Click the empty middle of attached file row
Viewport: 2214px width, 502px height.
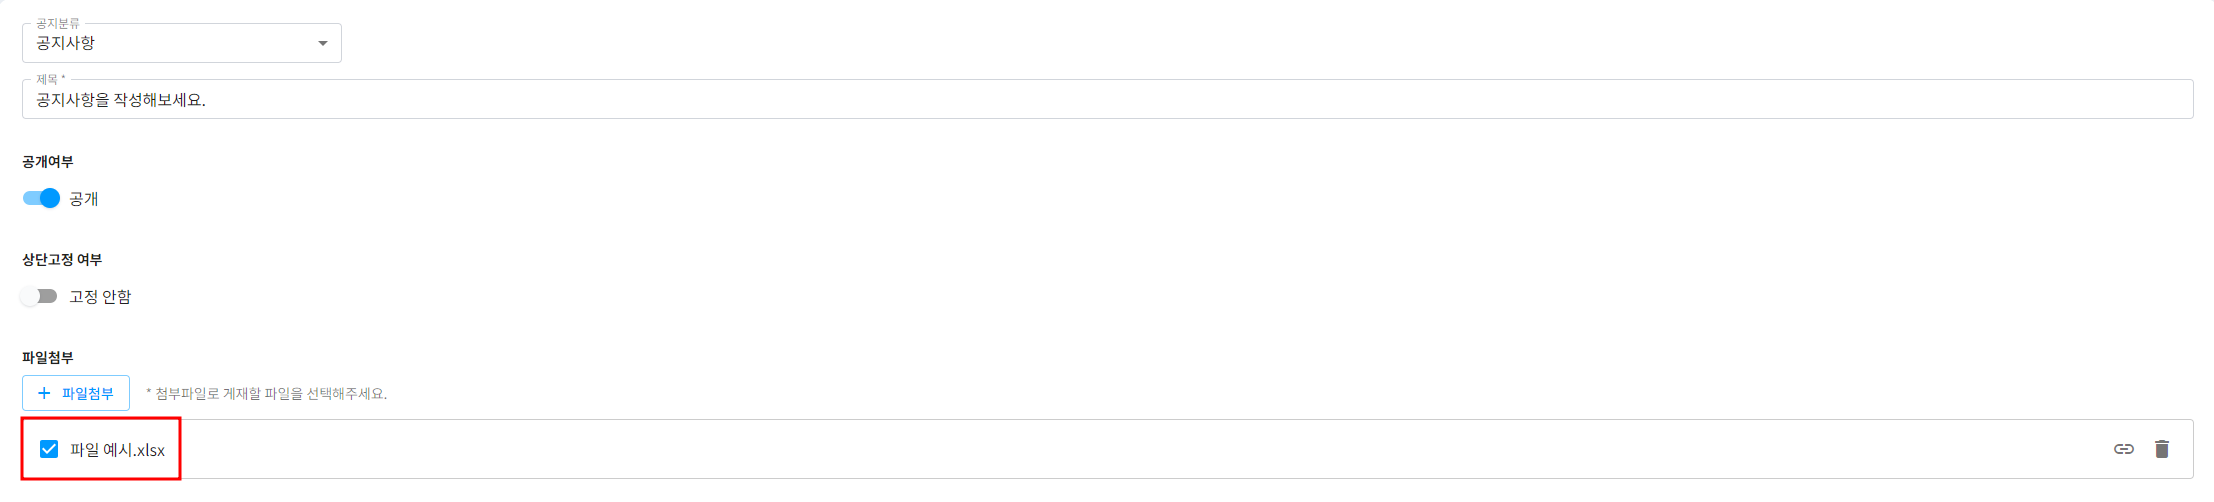click(x=1100, y=449)
